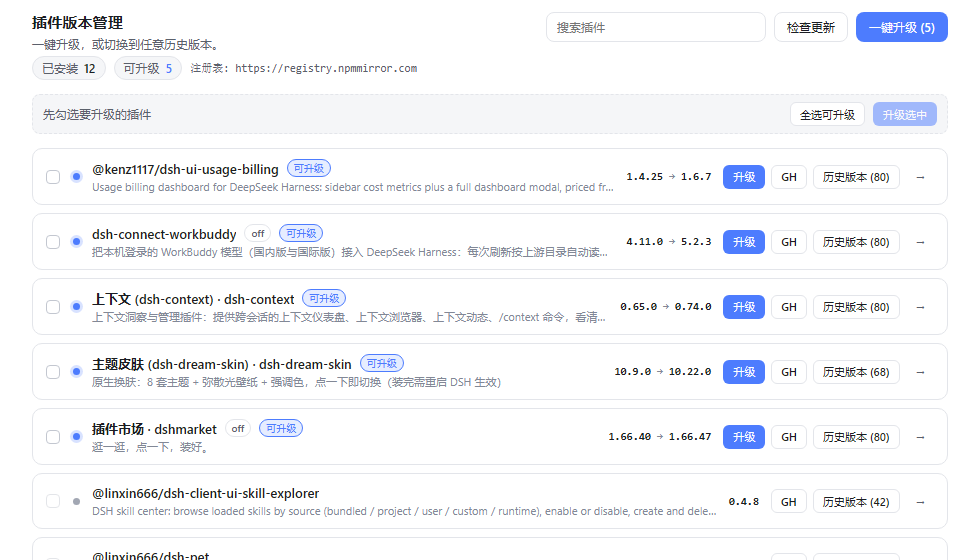Tick the dsh-context plugin checkbox
Viewport: 980px width, 560px height.
[53, 307]
